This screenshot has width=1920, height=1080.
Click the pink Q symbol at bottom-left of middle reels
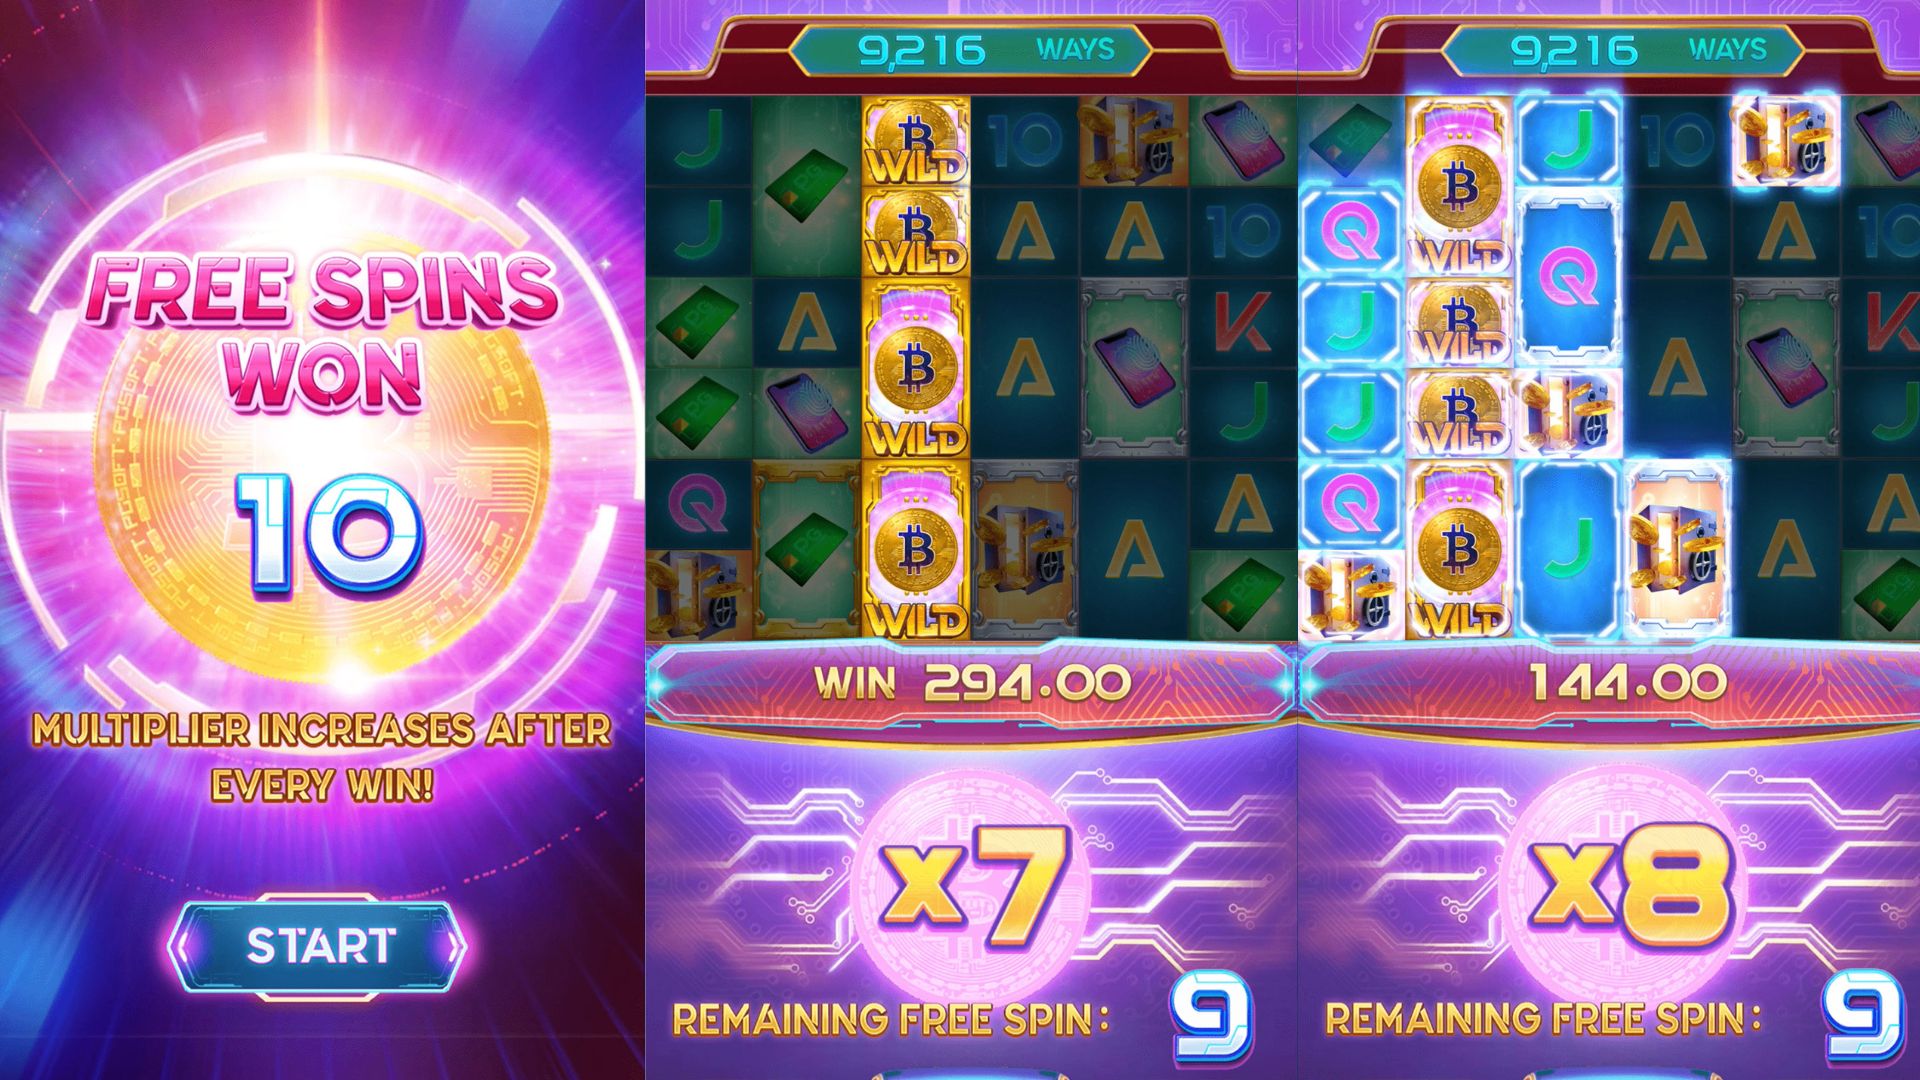[698, 504]
